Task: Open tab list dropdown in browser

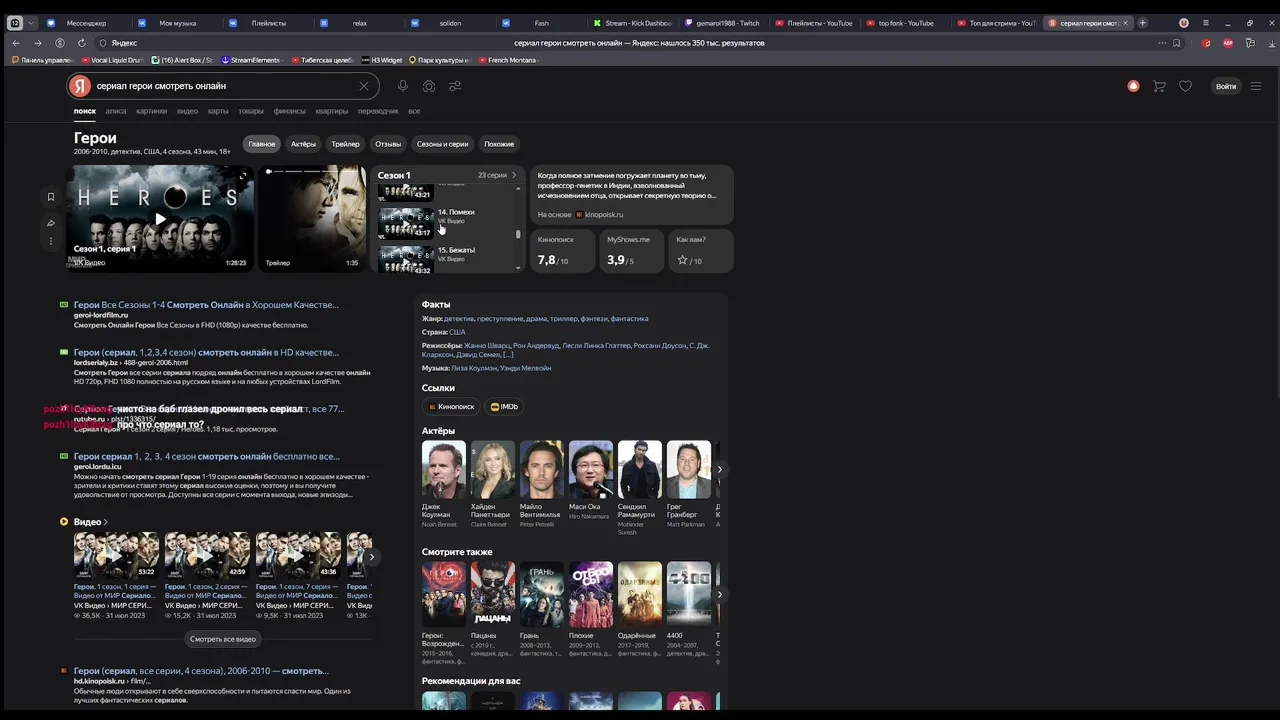Action: (32, 23)
